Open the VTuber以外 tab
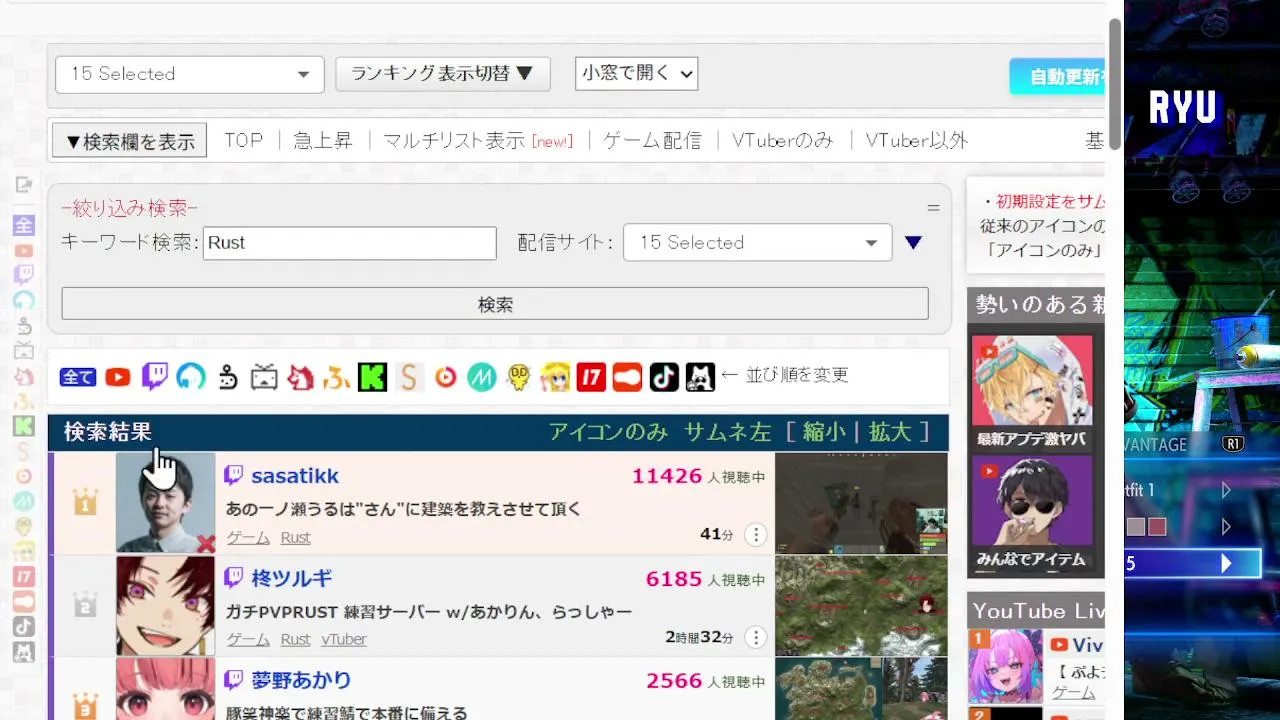1280x720 pixels. pyautogui.click(x=917, y=141)
